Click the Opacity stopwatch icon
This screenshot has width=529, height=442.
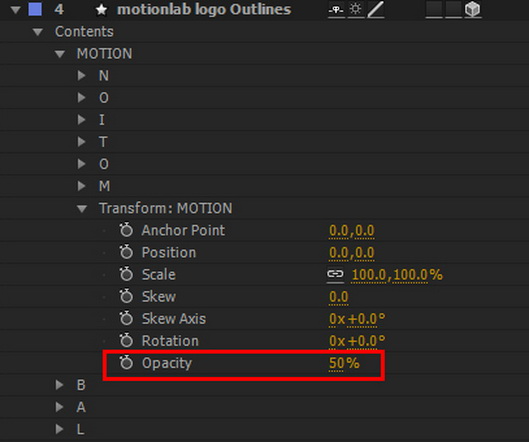(x=127, y=362)
